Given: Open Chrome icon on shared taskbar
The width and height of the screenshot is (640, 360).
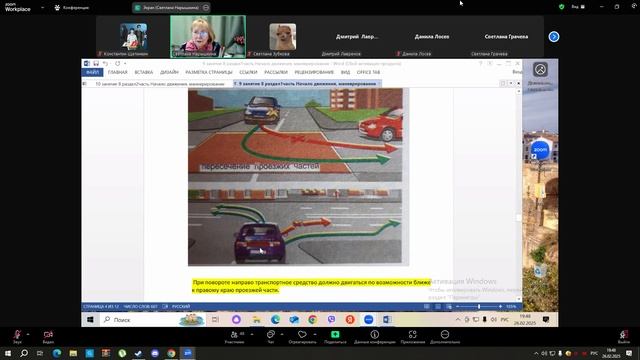Looking at the screenshot, I should coord(313,320).
